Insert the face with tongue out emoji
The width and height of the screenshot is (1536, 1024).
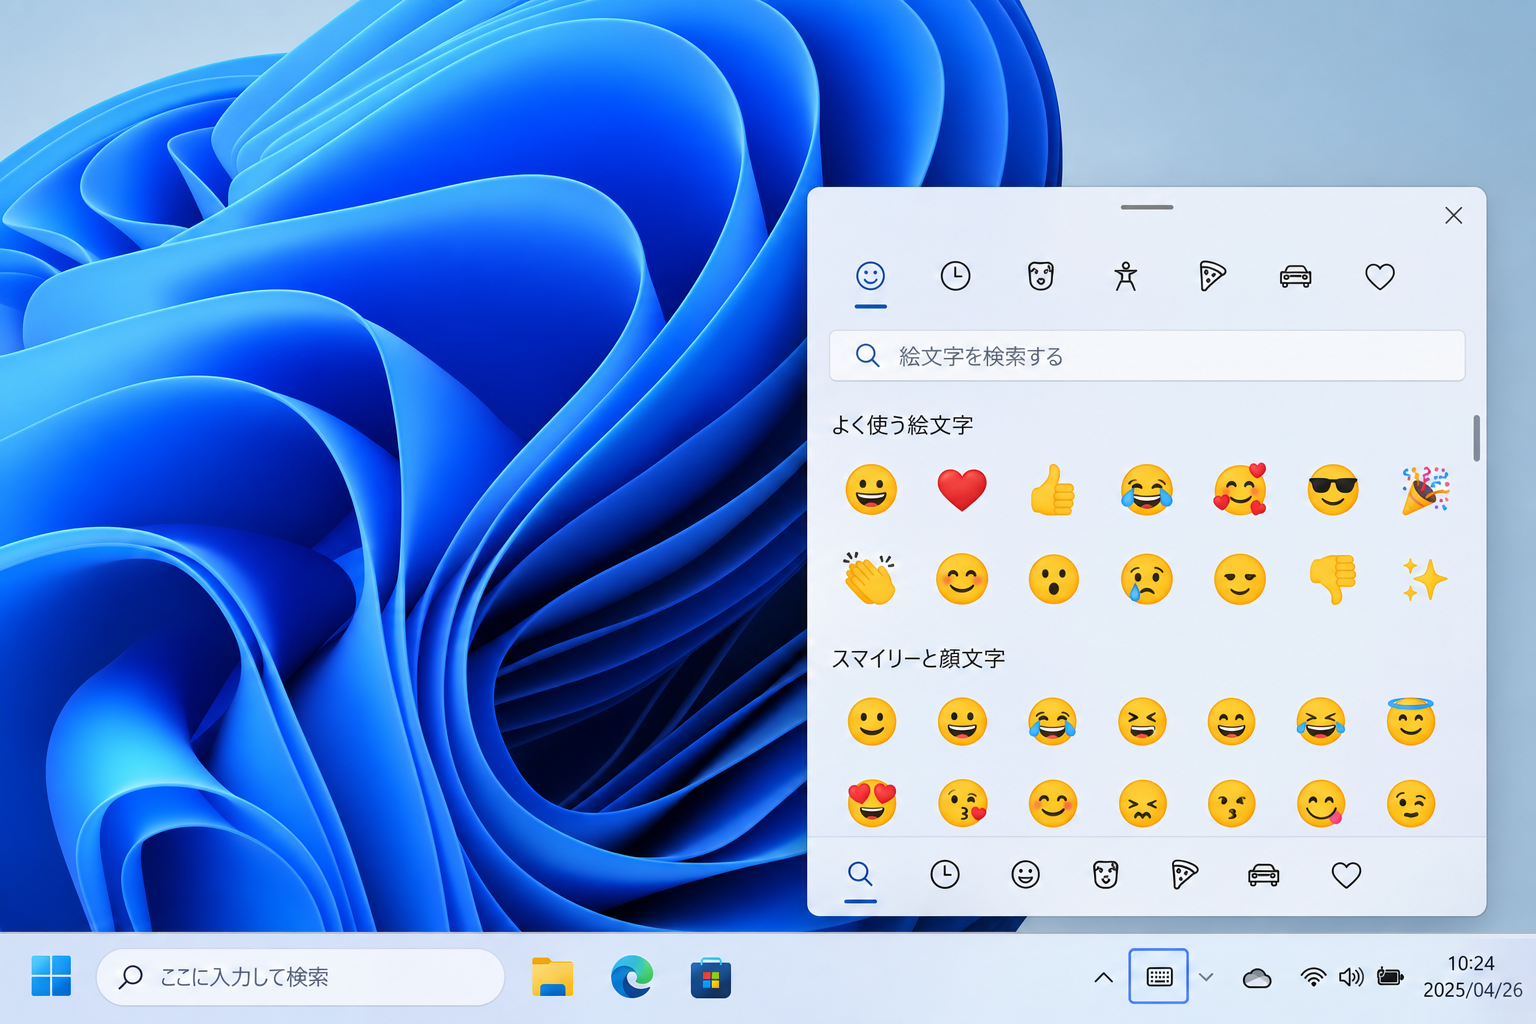point(1321,803)
